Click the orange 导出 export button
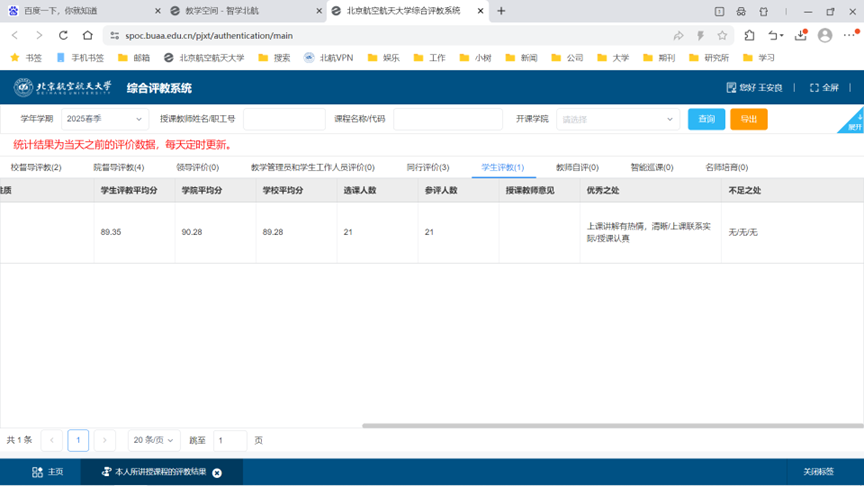Screen dimensions: 864x486 coord(749,119)
